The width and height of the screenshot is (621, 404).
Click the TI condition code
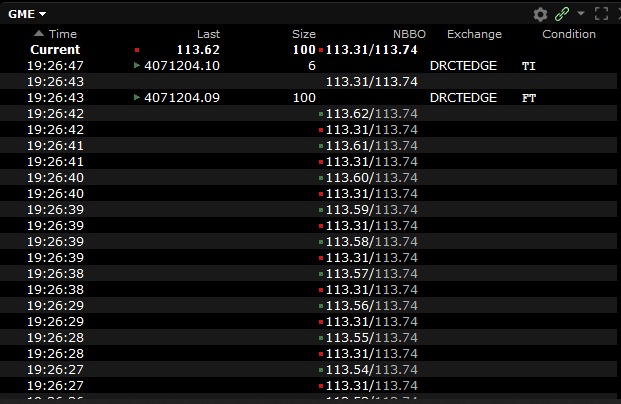coord(529,66)
